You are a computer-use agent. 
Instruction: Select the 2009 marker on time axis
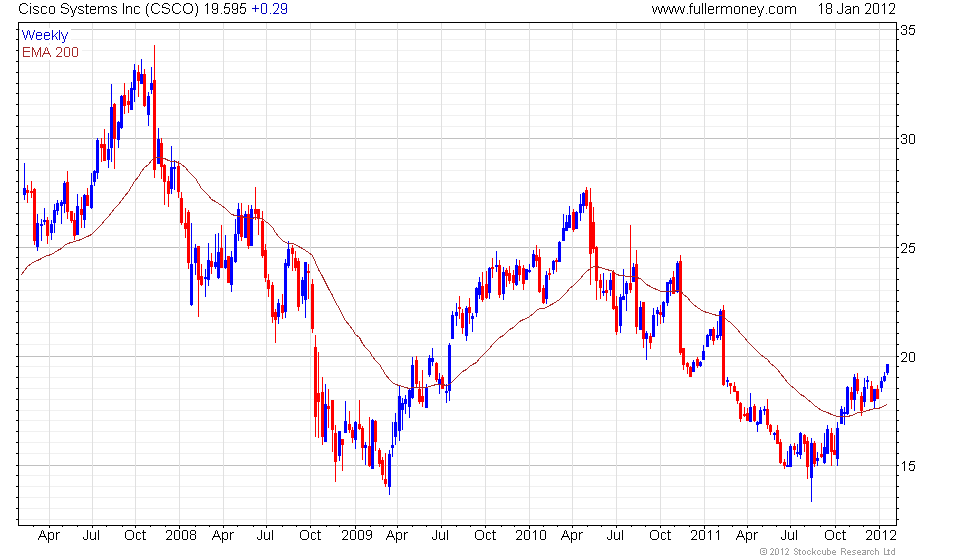pos(357,536)
